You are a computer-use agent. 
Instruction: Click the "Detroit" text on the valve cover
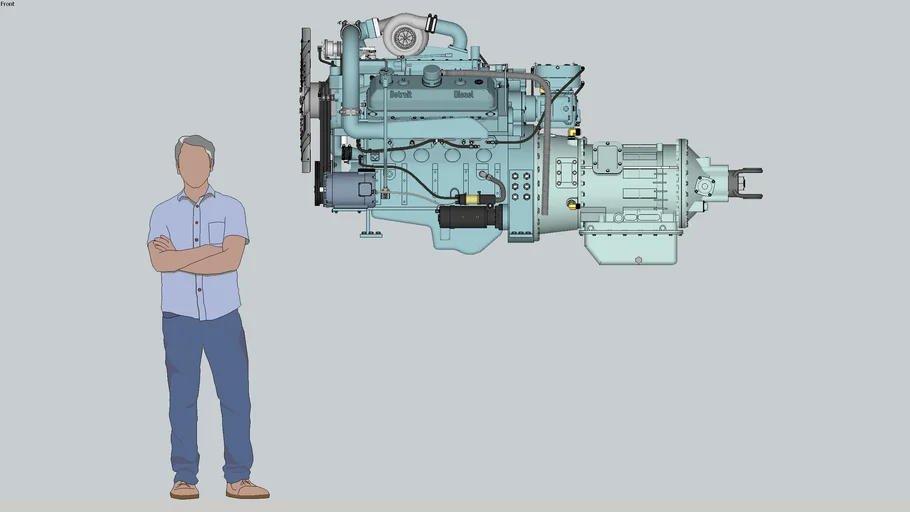(401, 95)
